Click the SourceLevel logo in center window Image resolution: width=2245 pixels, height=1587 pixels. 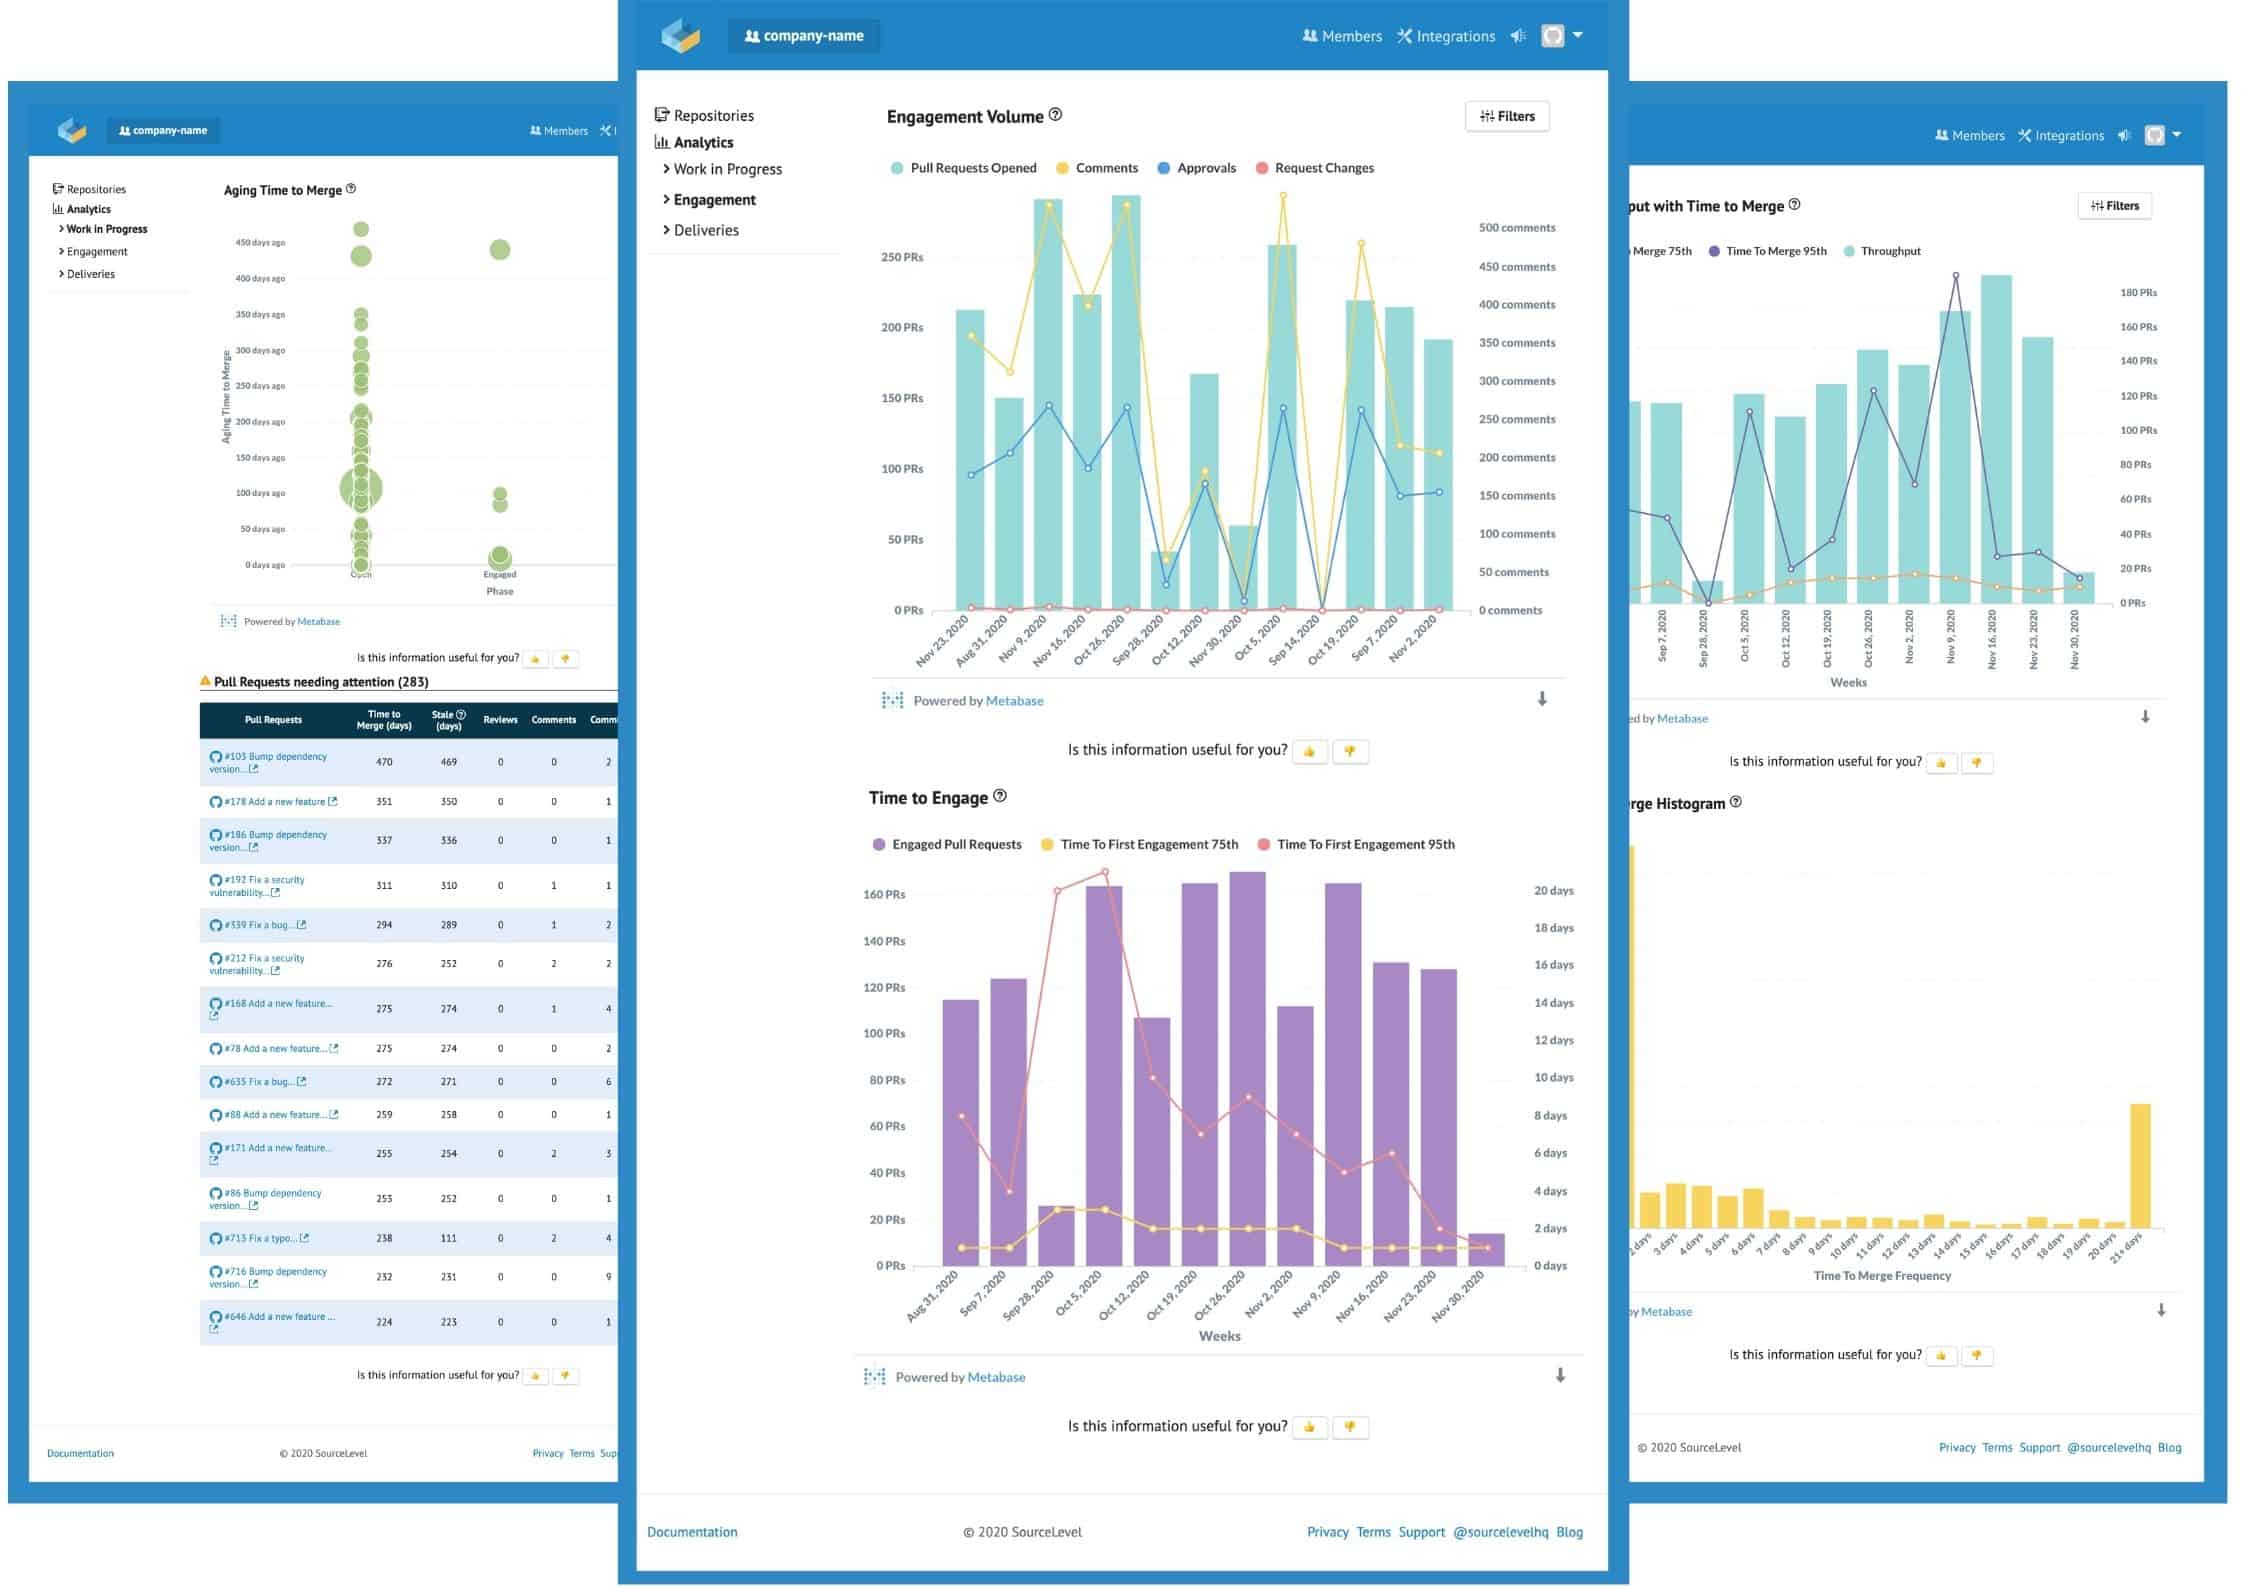point(681,35)
